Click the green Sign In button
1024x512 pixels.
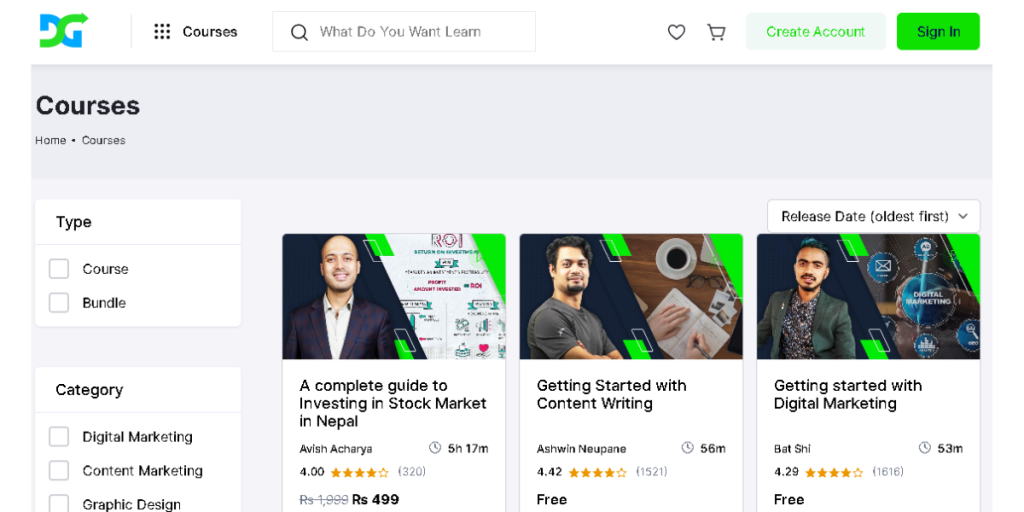point(938,31)
